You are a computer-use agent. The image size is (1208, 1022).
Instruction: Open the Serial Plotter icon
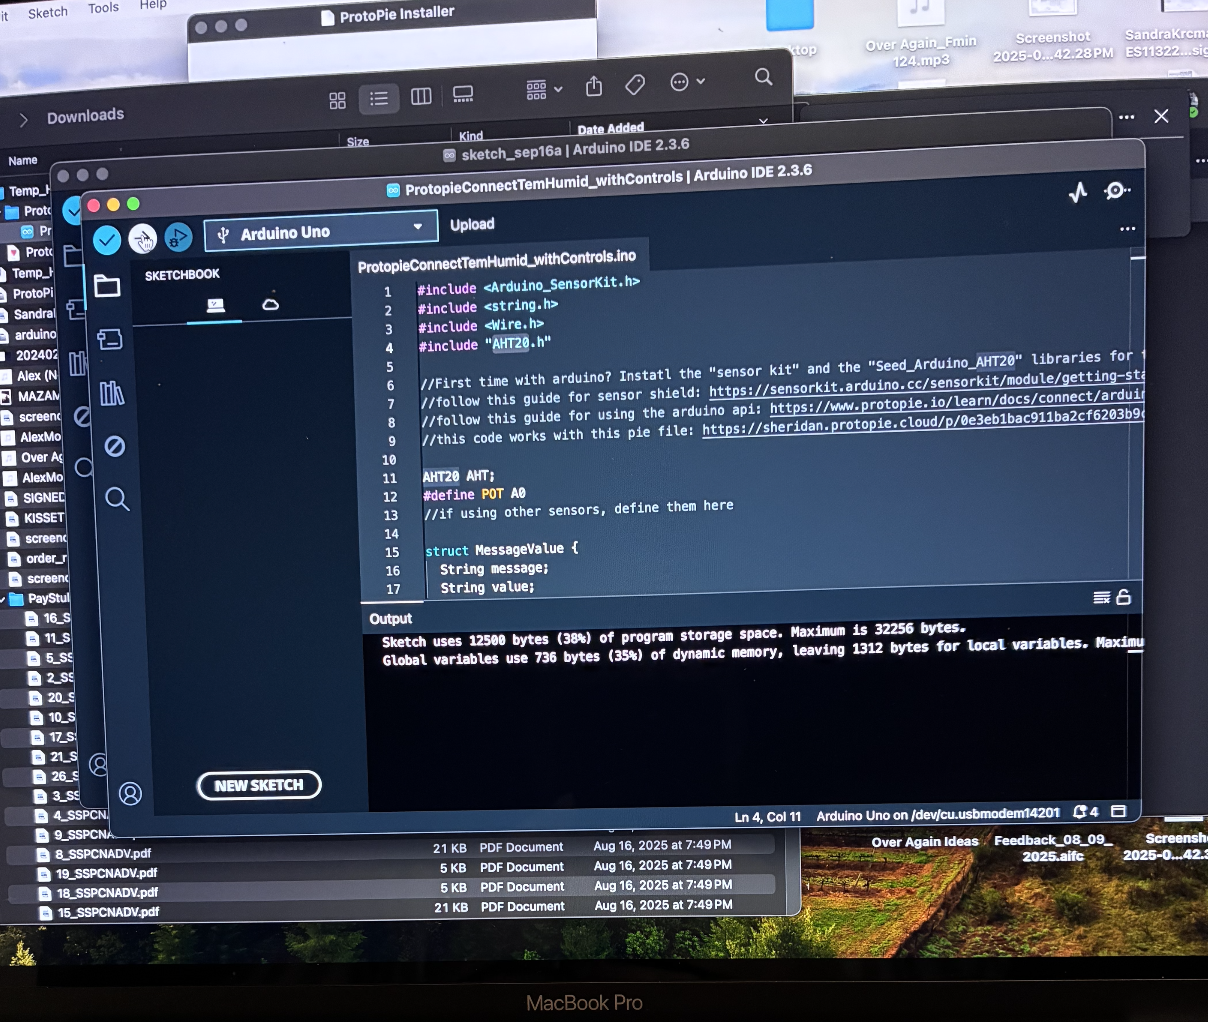1077,191
